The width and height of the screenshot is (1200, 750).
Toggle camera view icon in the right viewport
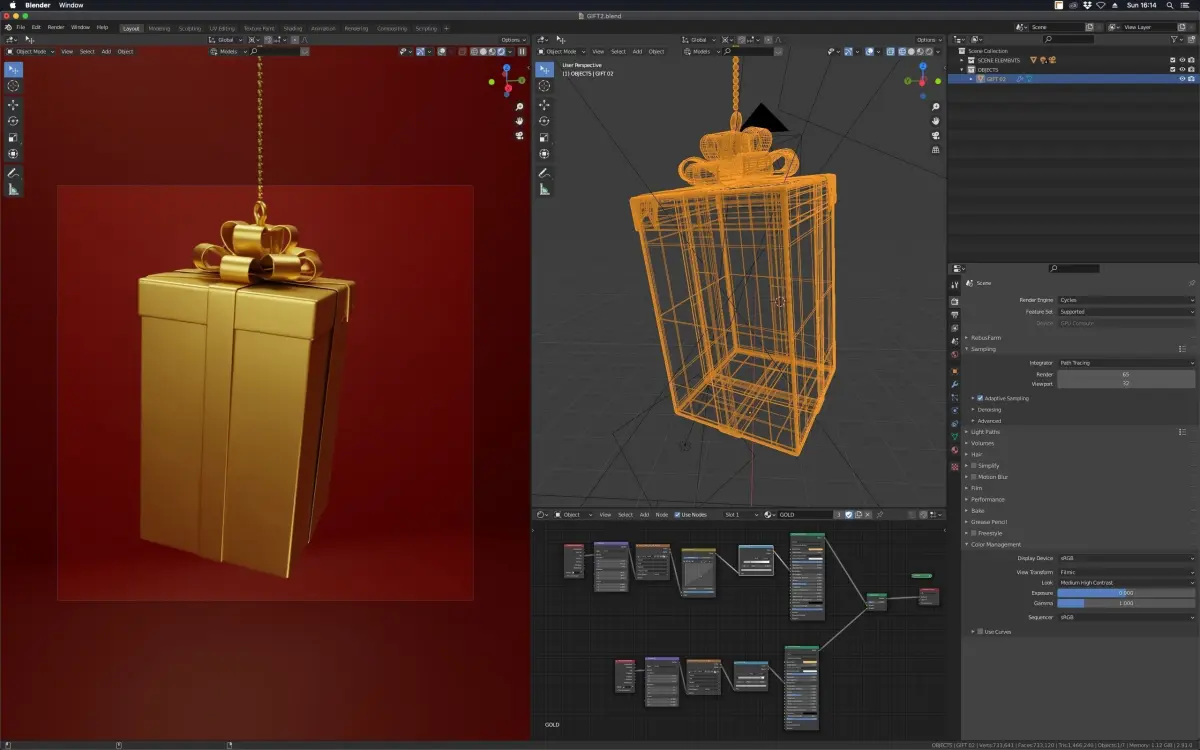[935, 135]
